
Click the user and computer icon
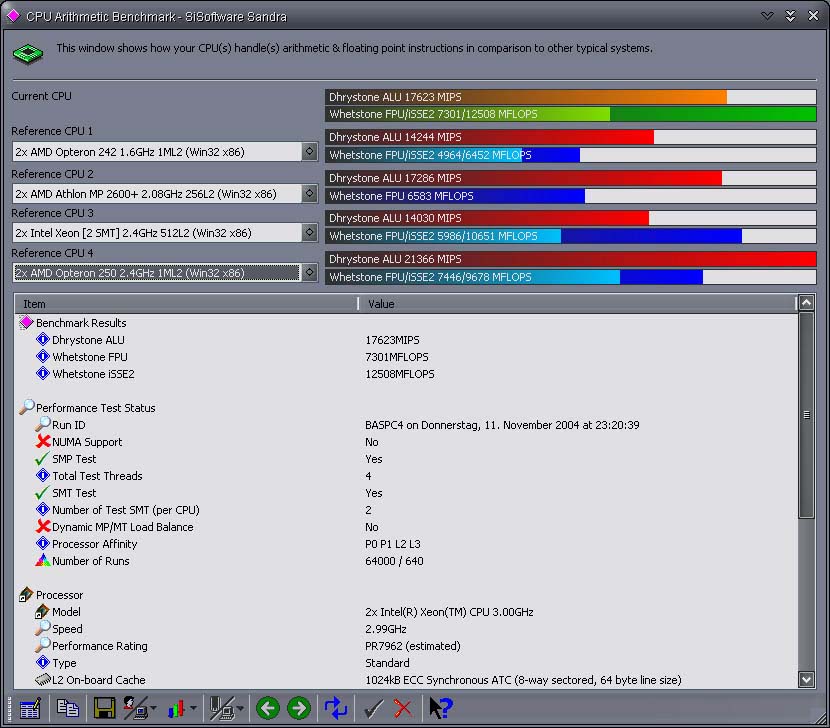[136, 708]
